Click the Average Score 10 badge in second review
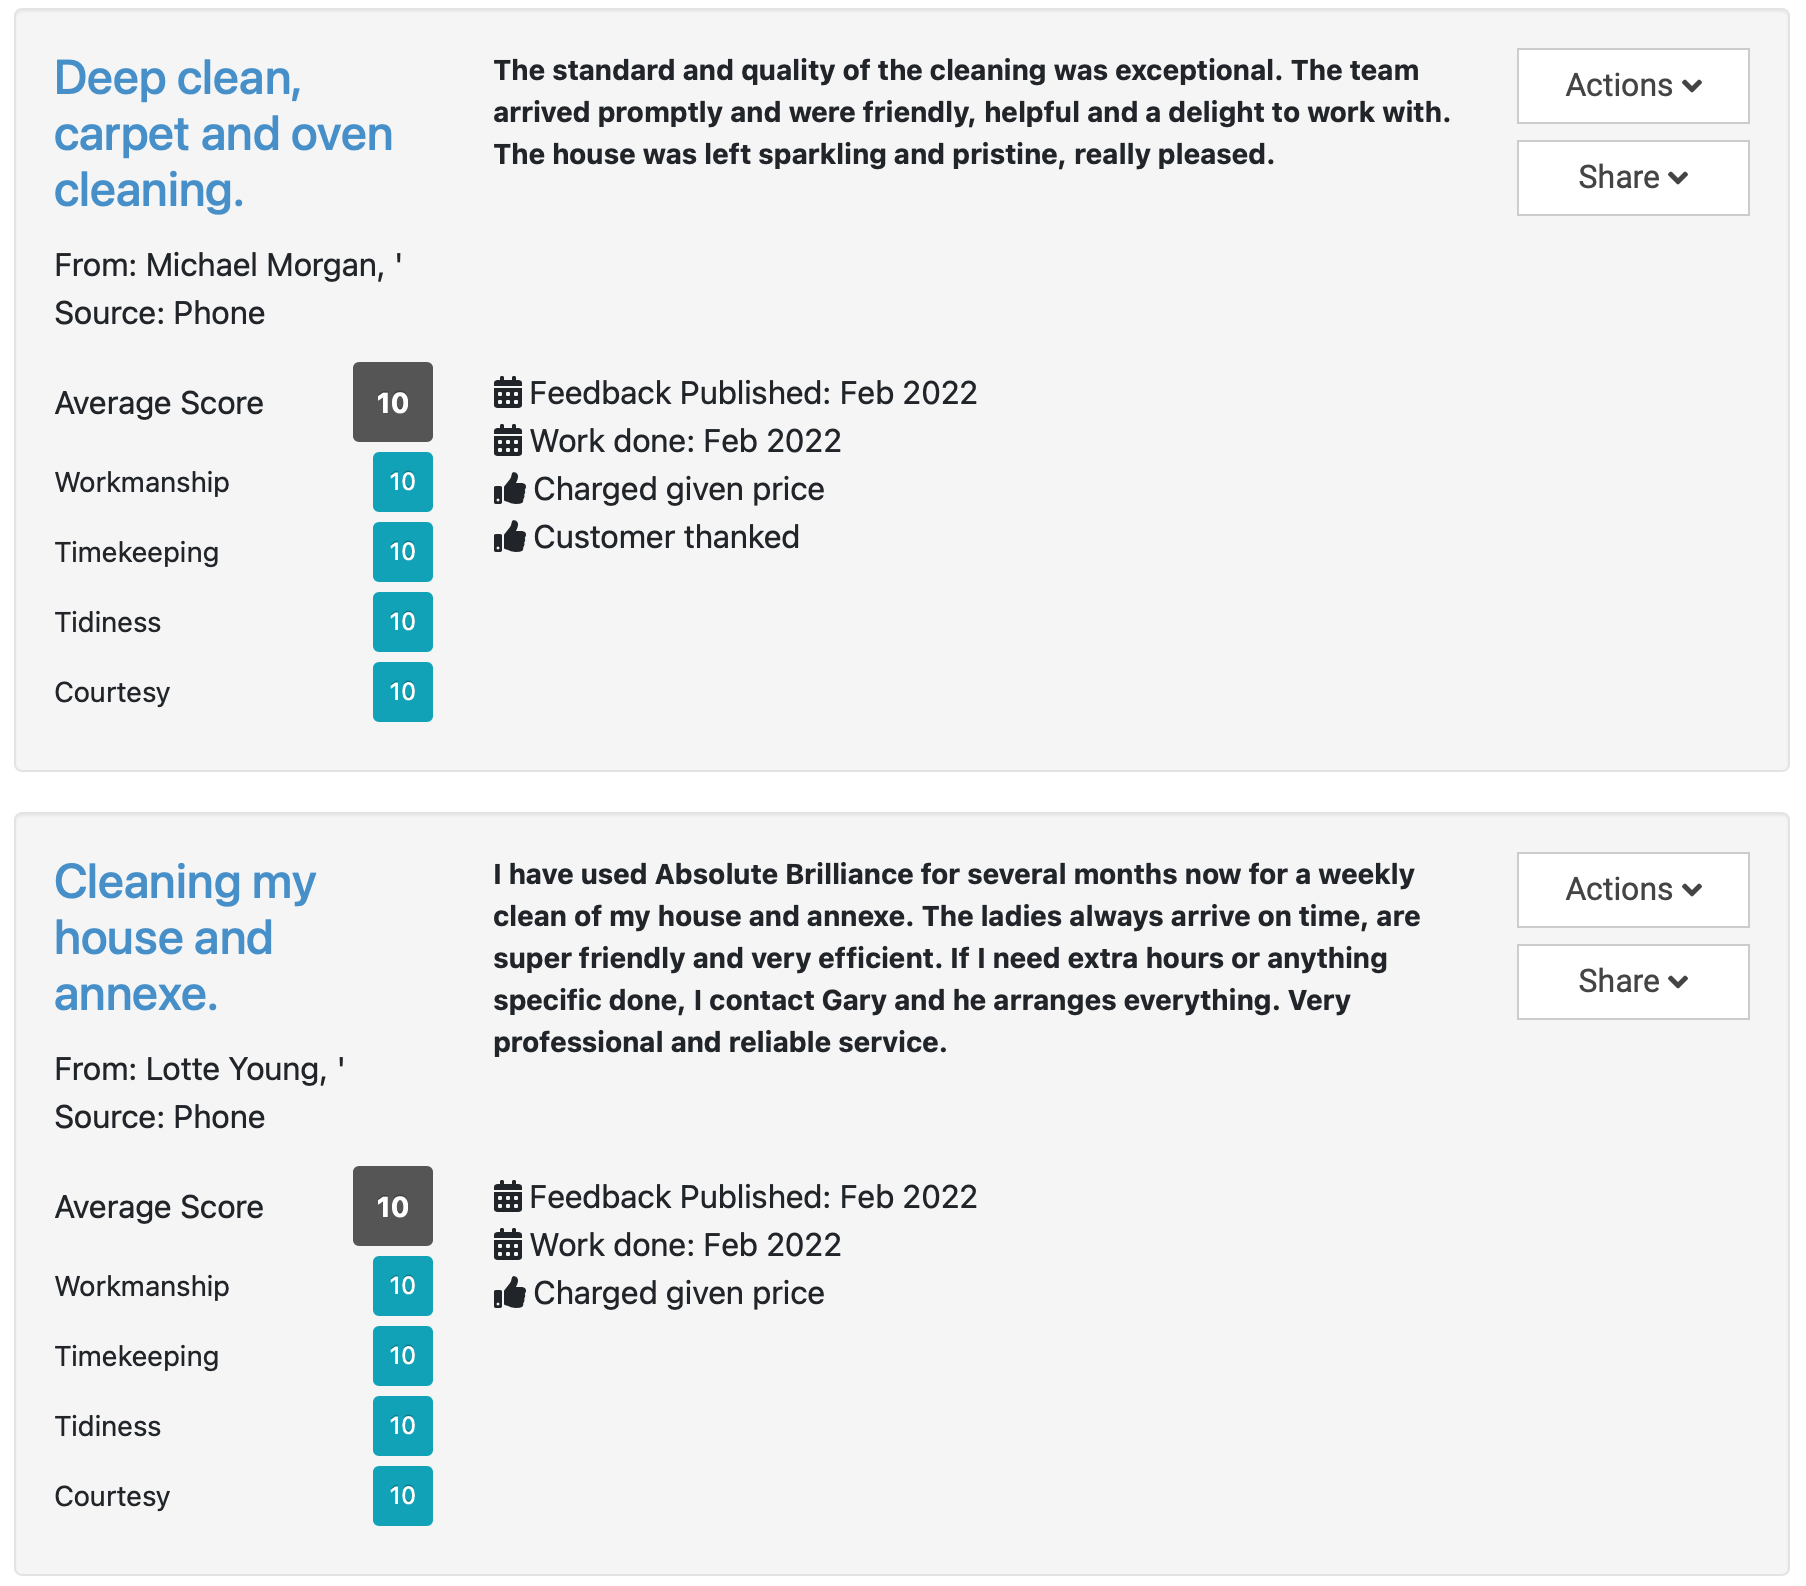Image resolution: width=1806 pixels, height=1586 pixels. click(393, 1207)
